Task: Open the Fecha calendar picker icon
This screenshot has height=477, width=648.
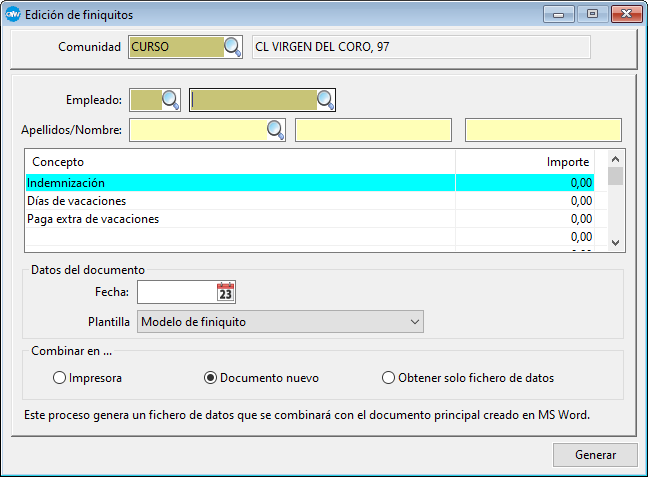Action: tap(225, 292)
